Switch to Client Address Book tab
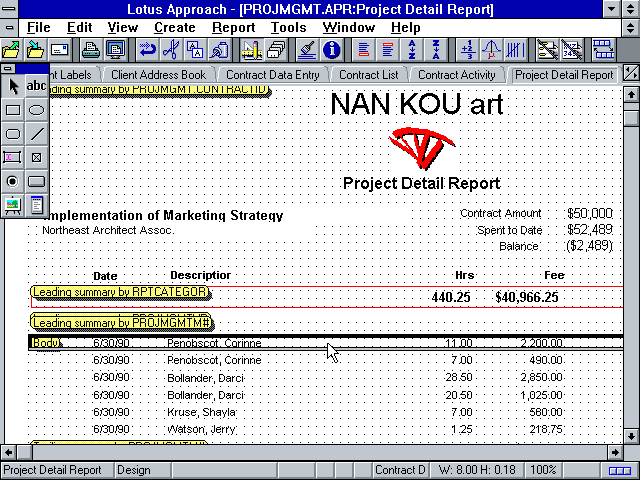This screenshot has height=480, width=640. (x=158, y=75)
